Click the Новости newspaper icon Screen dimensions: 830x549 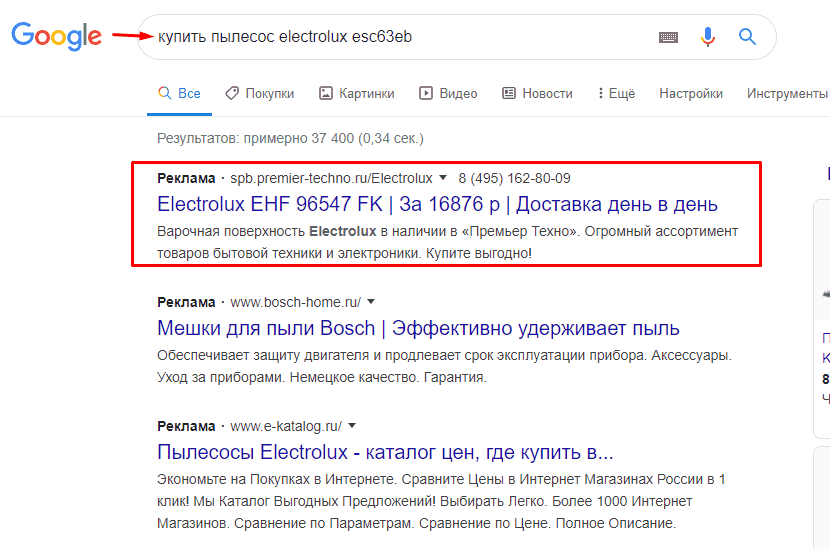coord(509,94)
